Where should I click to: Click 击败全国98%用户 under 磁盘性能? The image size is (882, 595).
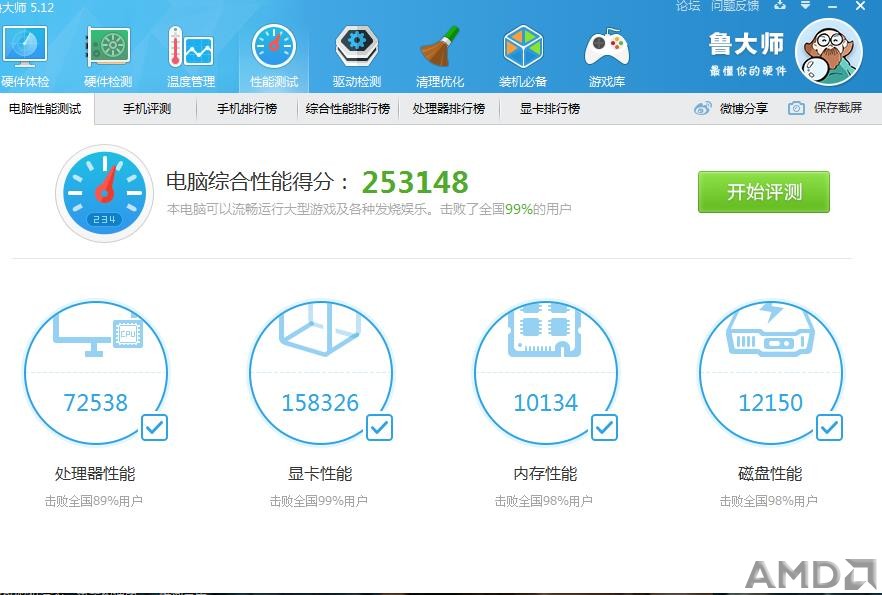768,501
